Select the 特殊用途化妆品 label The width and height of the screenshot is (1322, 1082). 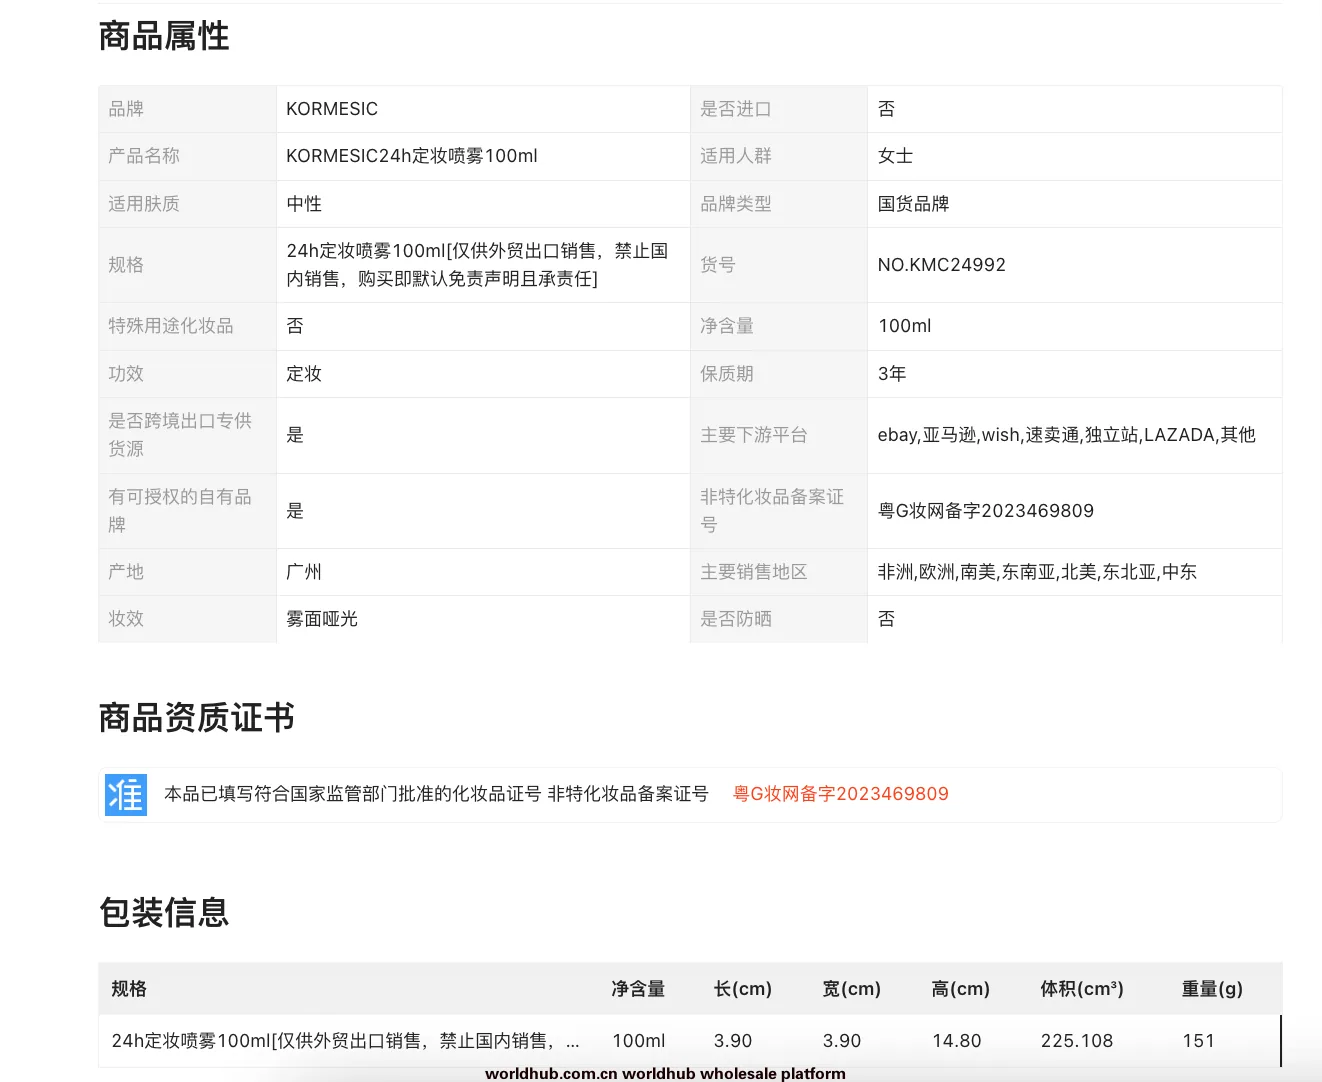point(171,326)
